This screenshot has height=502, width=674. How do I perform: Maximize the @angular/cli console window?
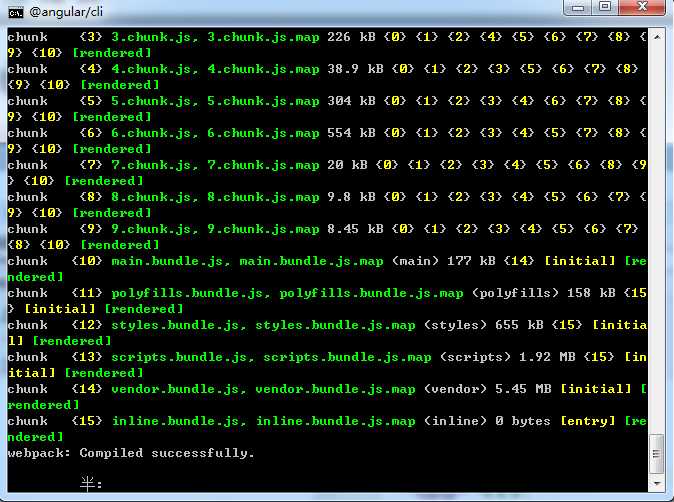(605, 7)
